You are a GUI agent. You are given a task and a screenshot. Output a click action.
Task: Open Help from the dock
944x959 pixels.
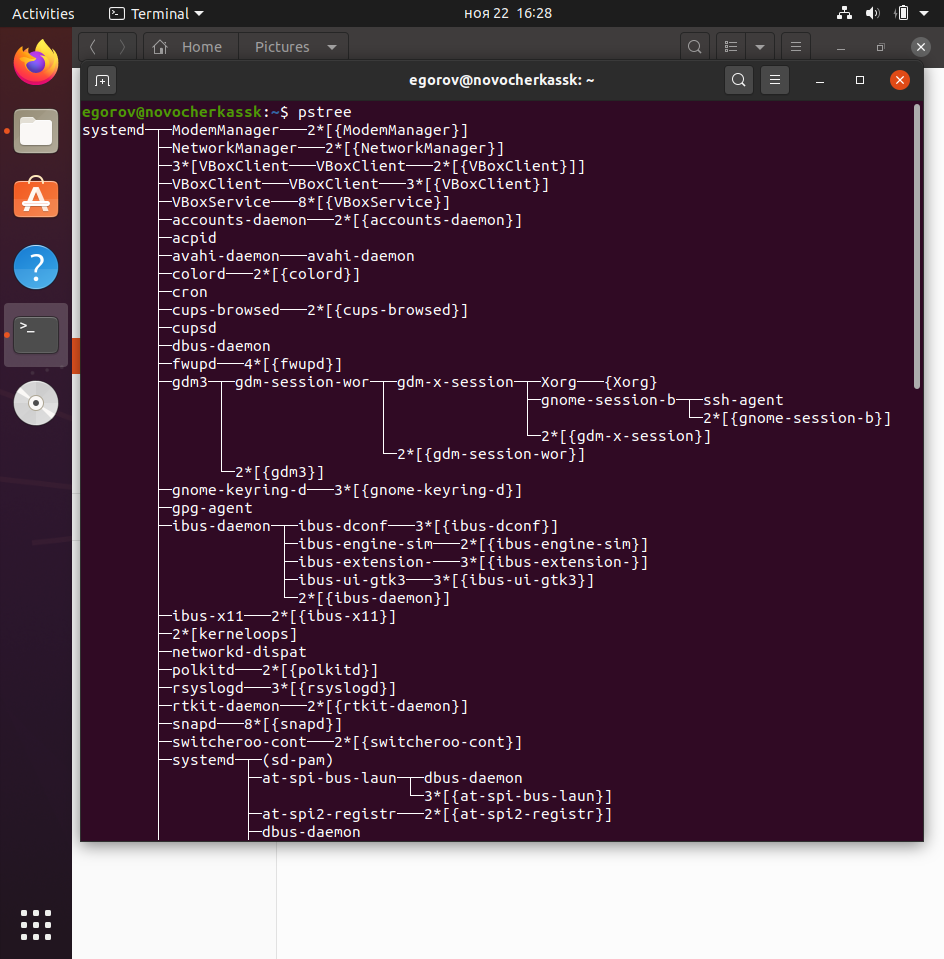(36, 267)
